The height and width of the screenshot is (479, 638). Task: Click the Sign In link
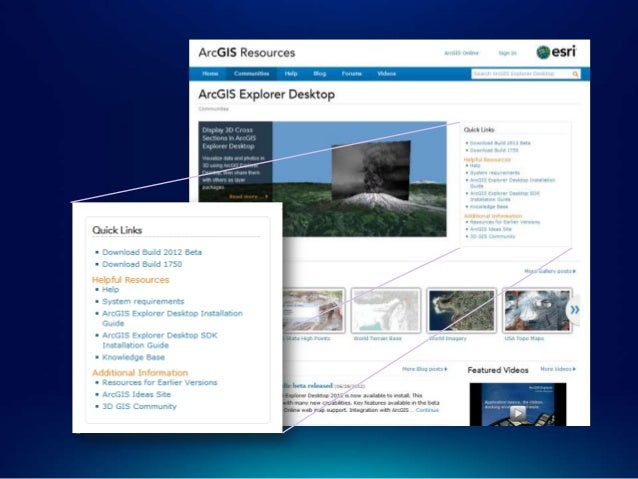[507, 53]
